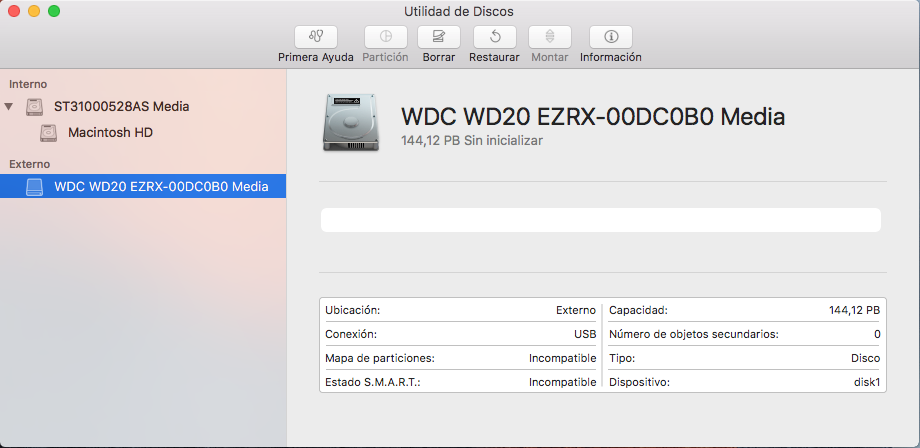
Task: Click the Macintosh HD volume icon
Action: [x=49, y=133]
